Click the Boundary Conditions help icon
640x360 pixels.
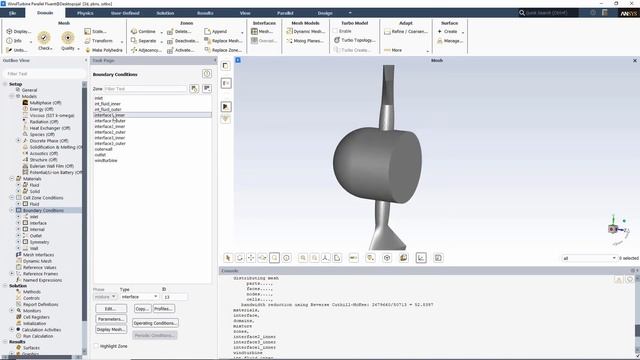[207, 74]
